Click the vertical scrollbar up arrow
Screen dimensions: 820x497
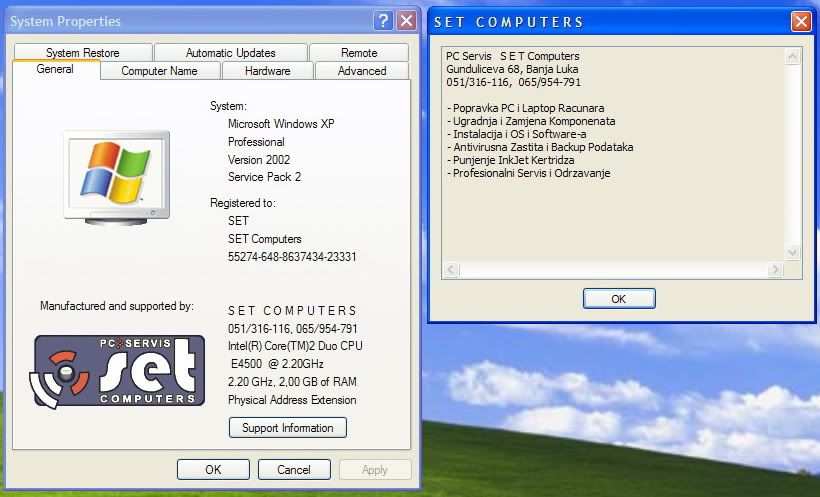click(x=792, y=57)
